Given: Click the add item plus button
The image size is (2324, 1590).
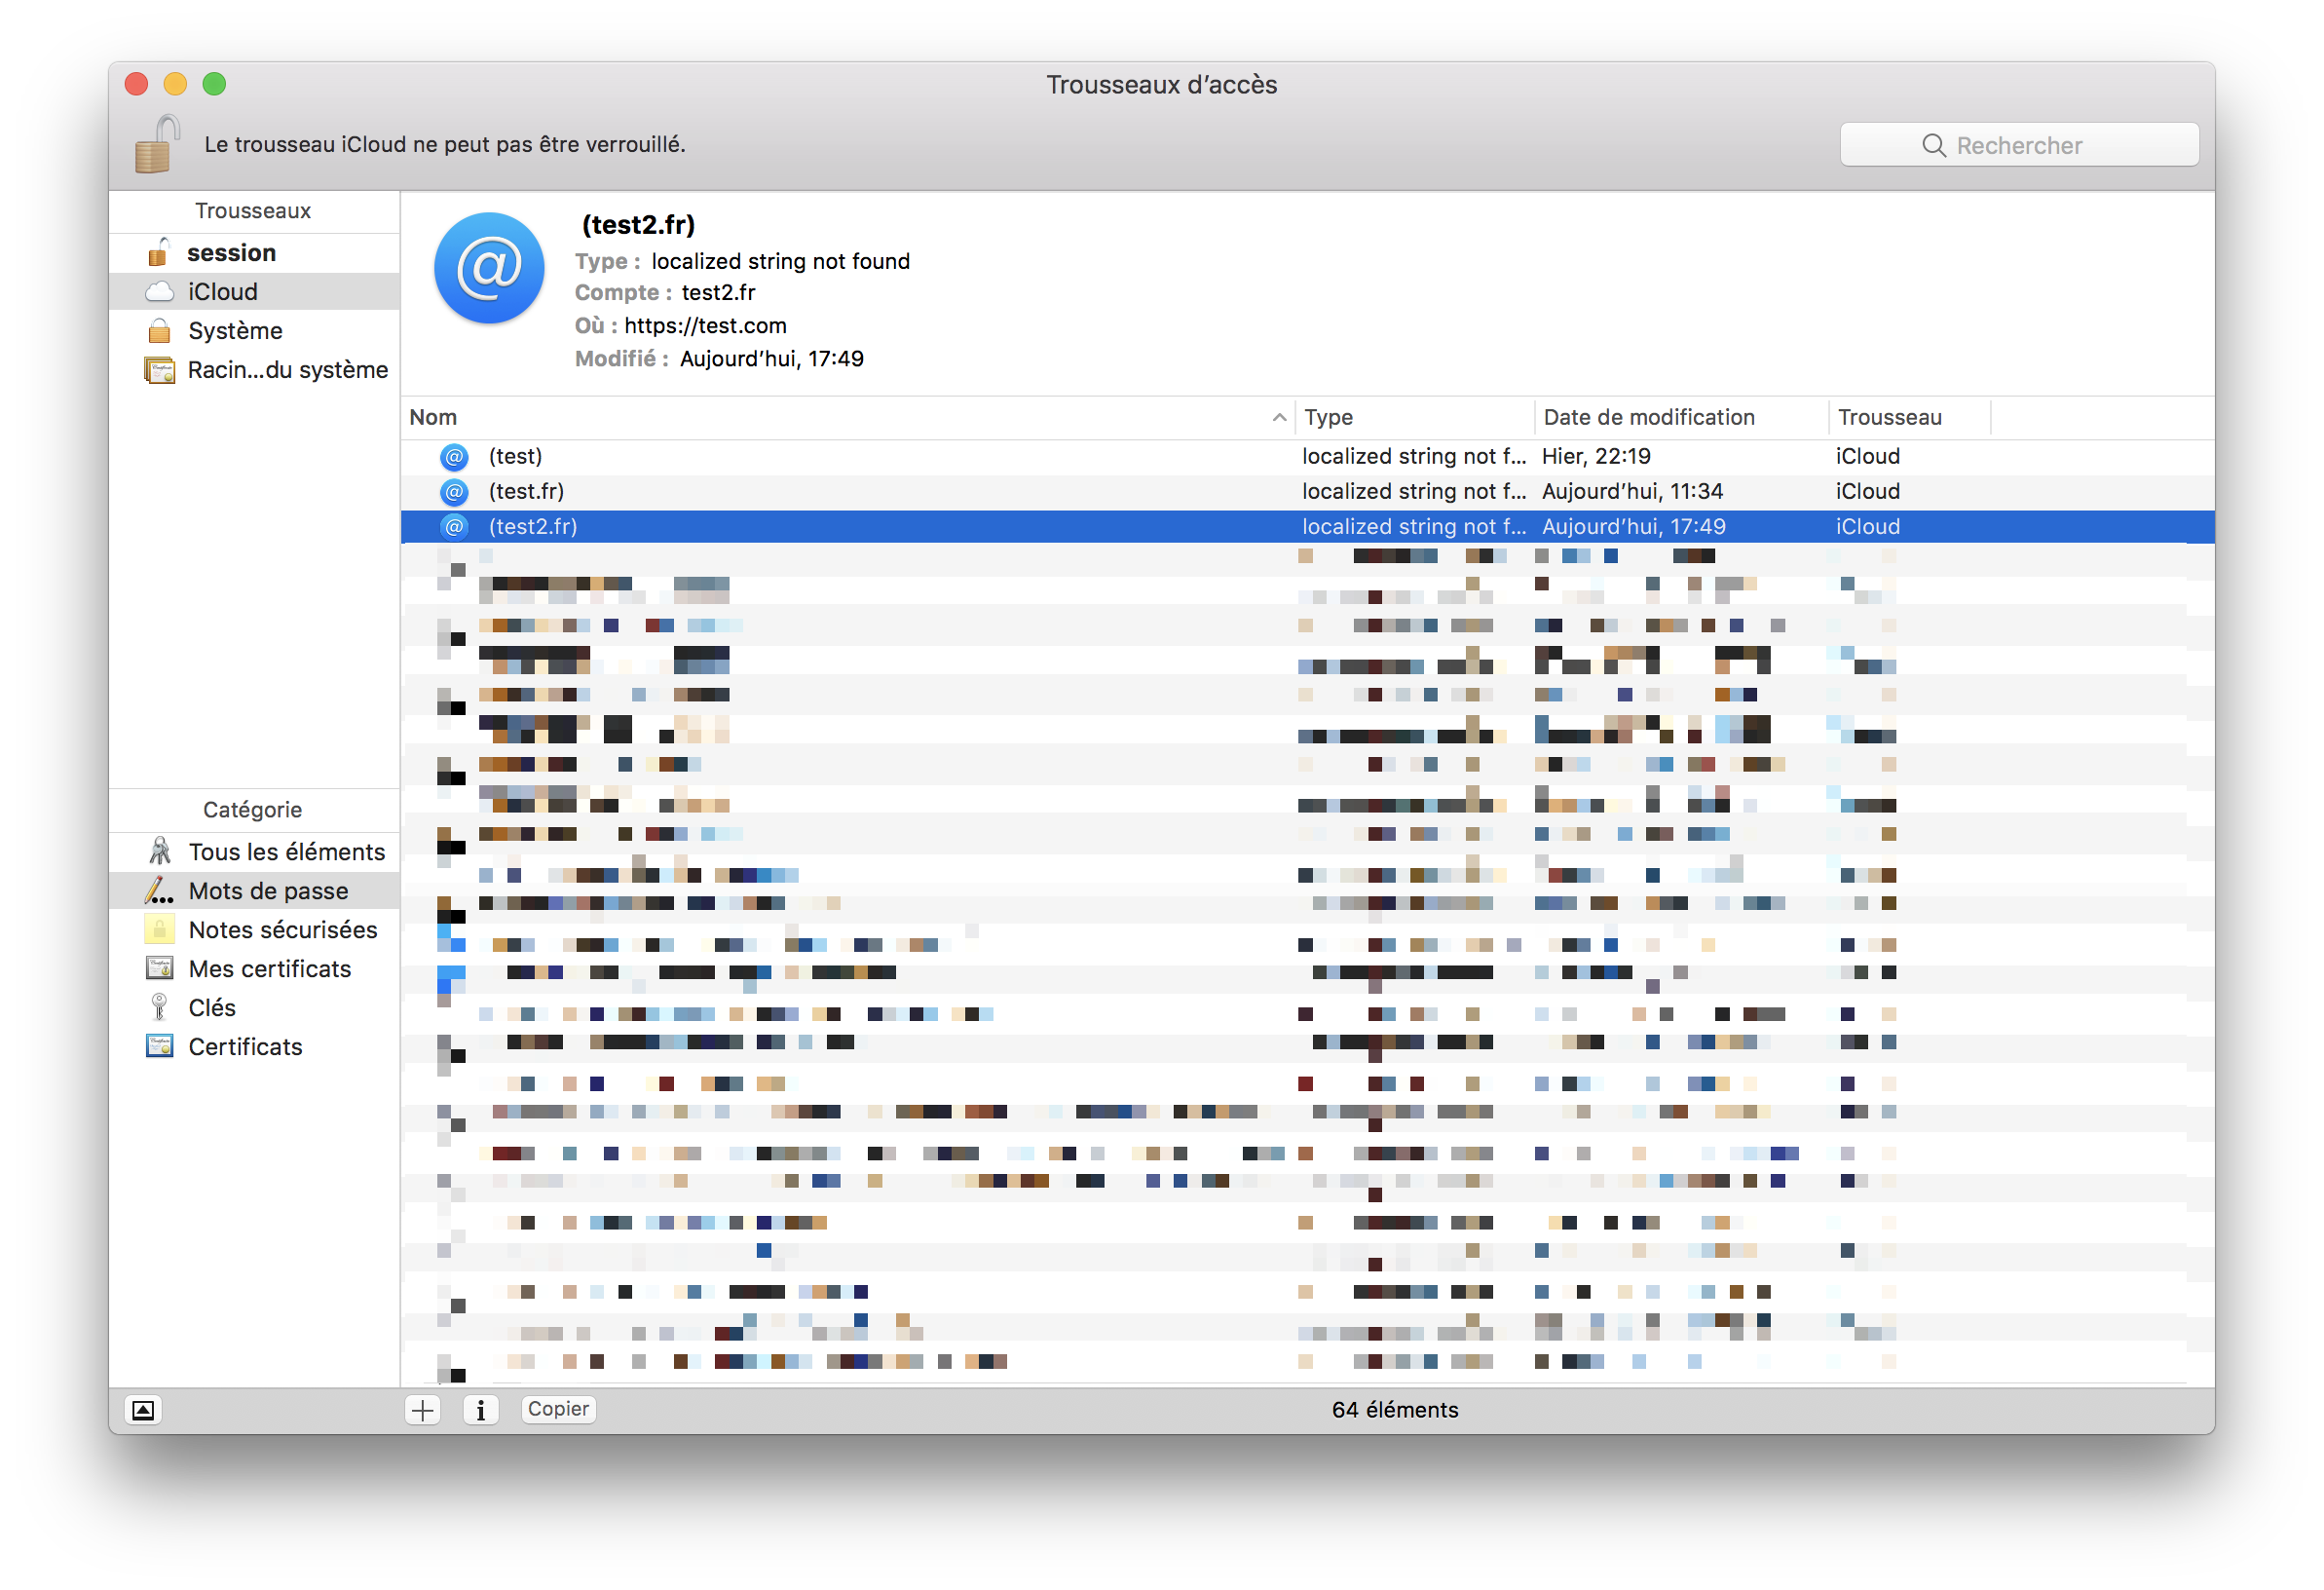Looking at the screenshot, I should (423, 1410).
